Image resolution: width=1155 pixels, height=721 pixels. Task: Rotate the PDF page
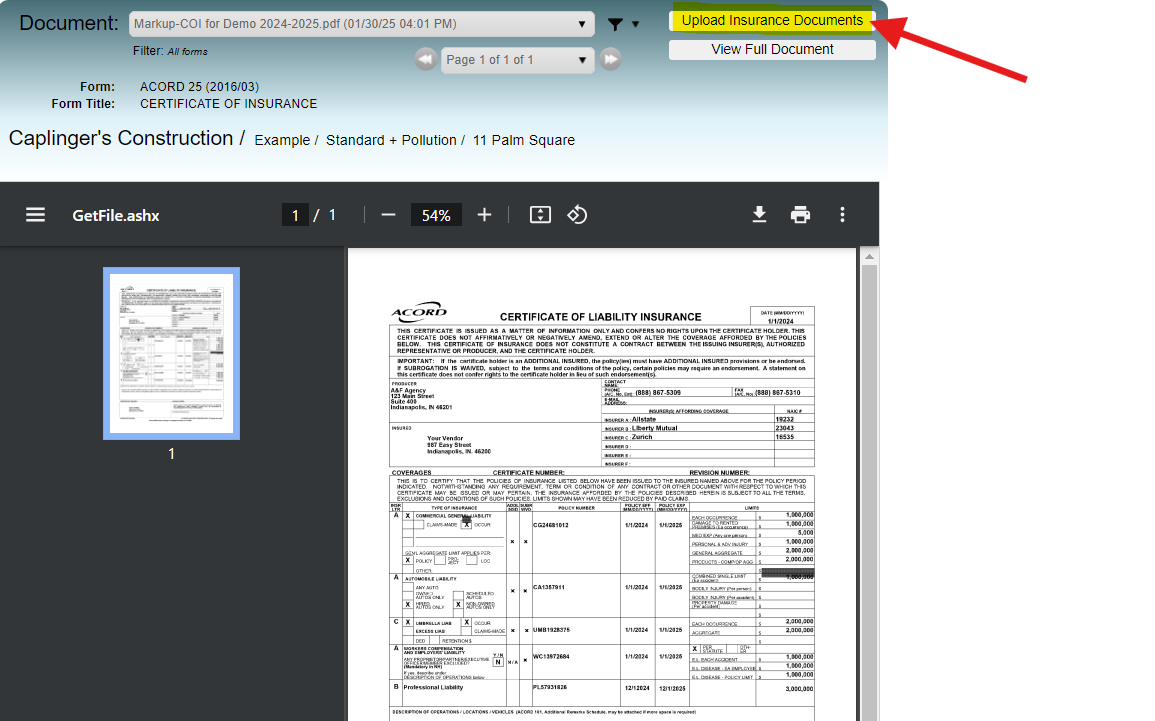click(x=577, y=214)
